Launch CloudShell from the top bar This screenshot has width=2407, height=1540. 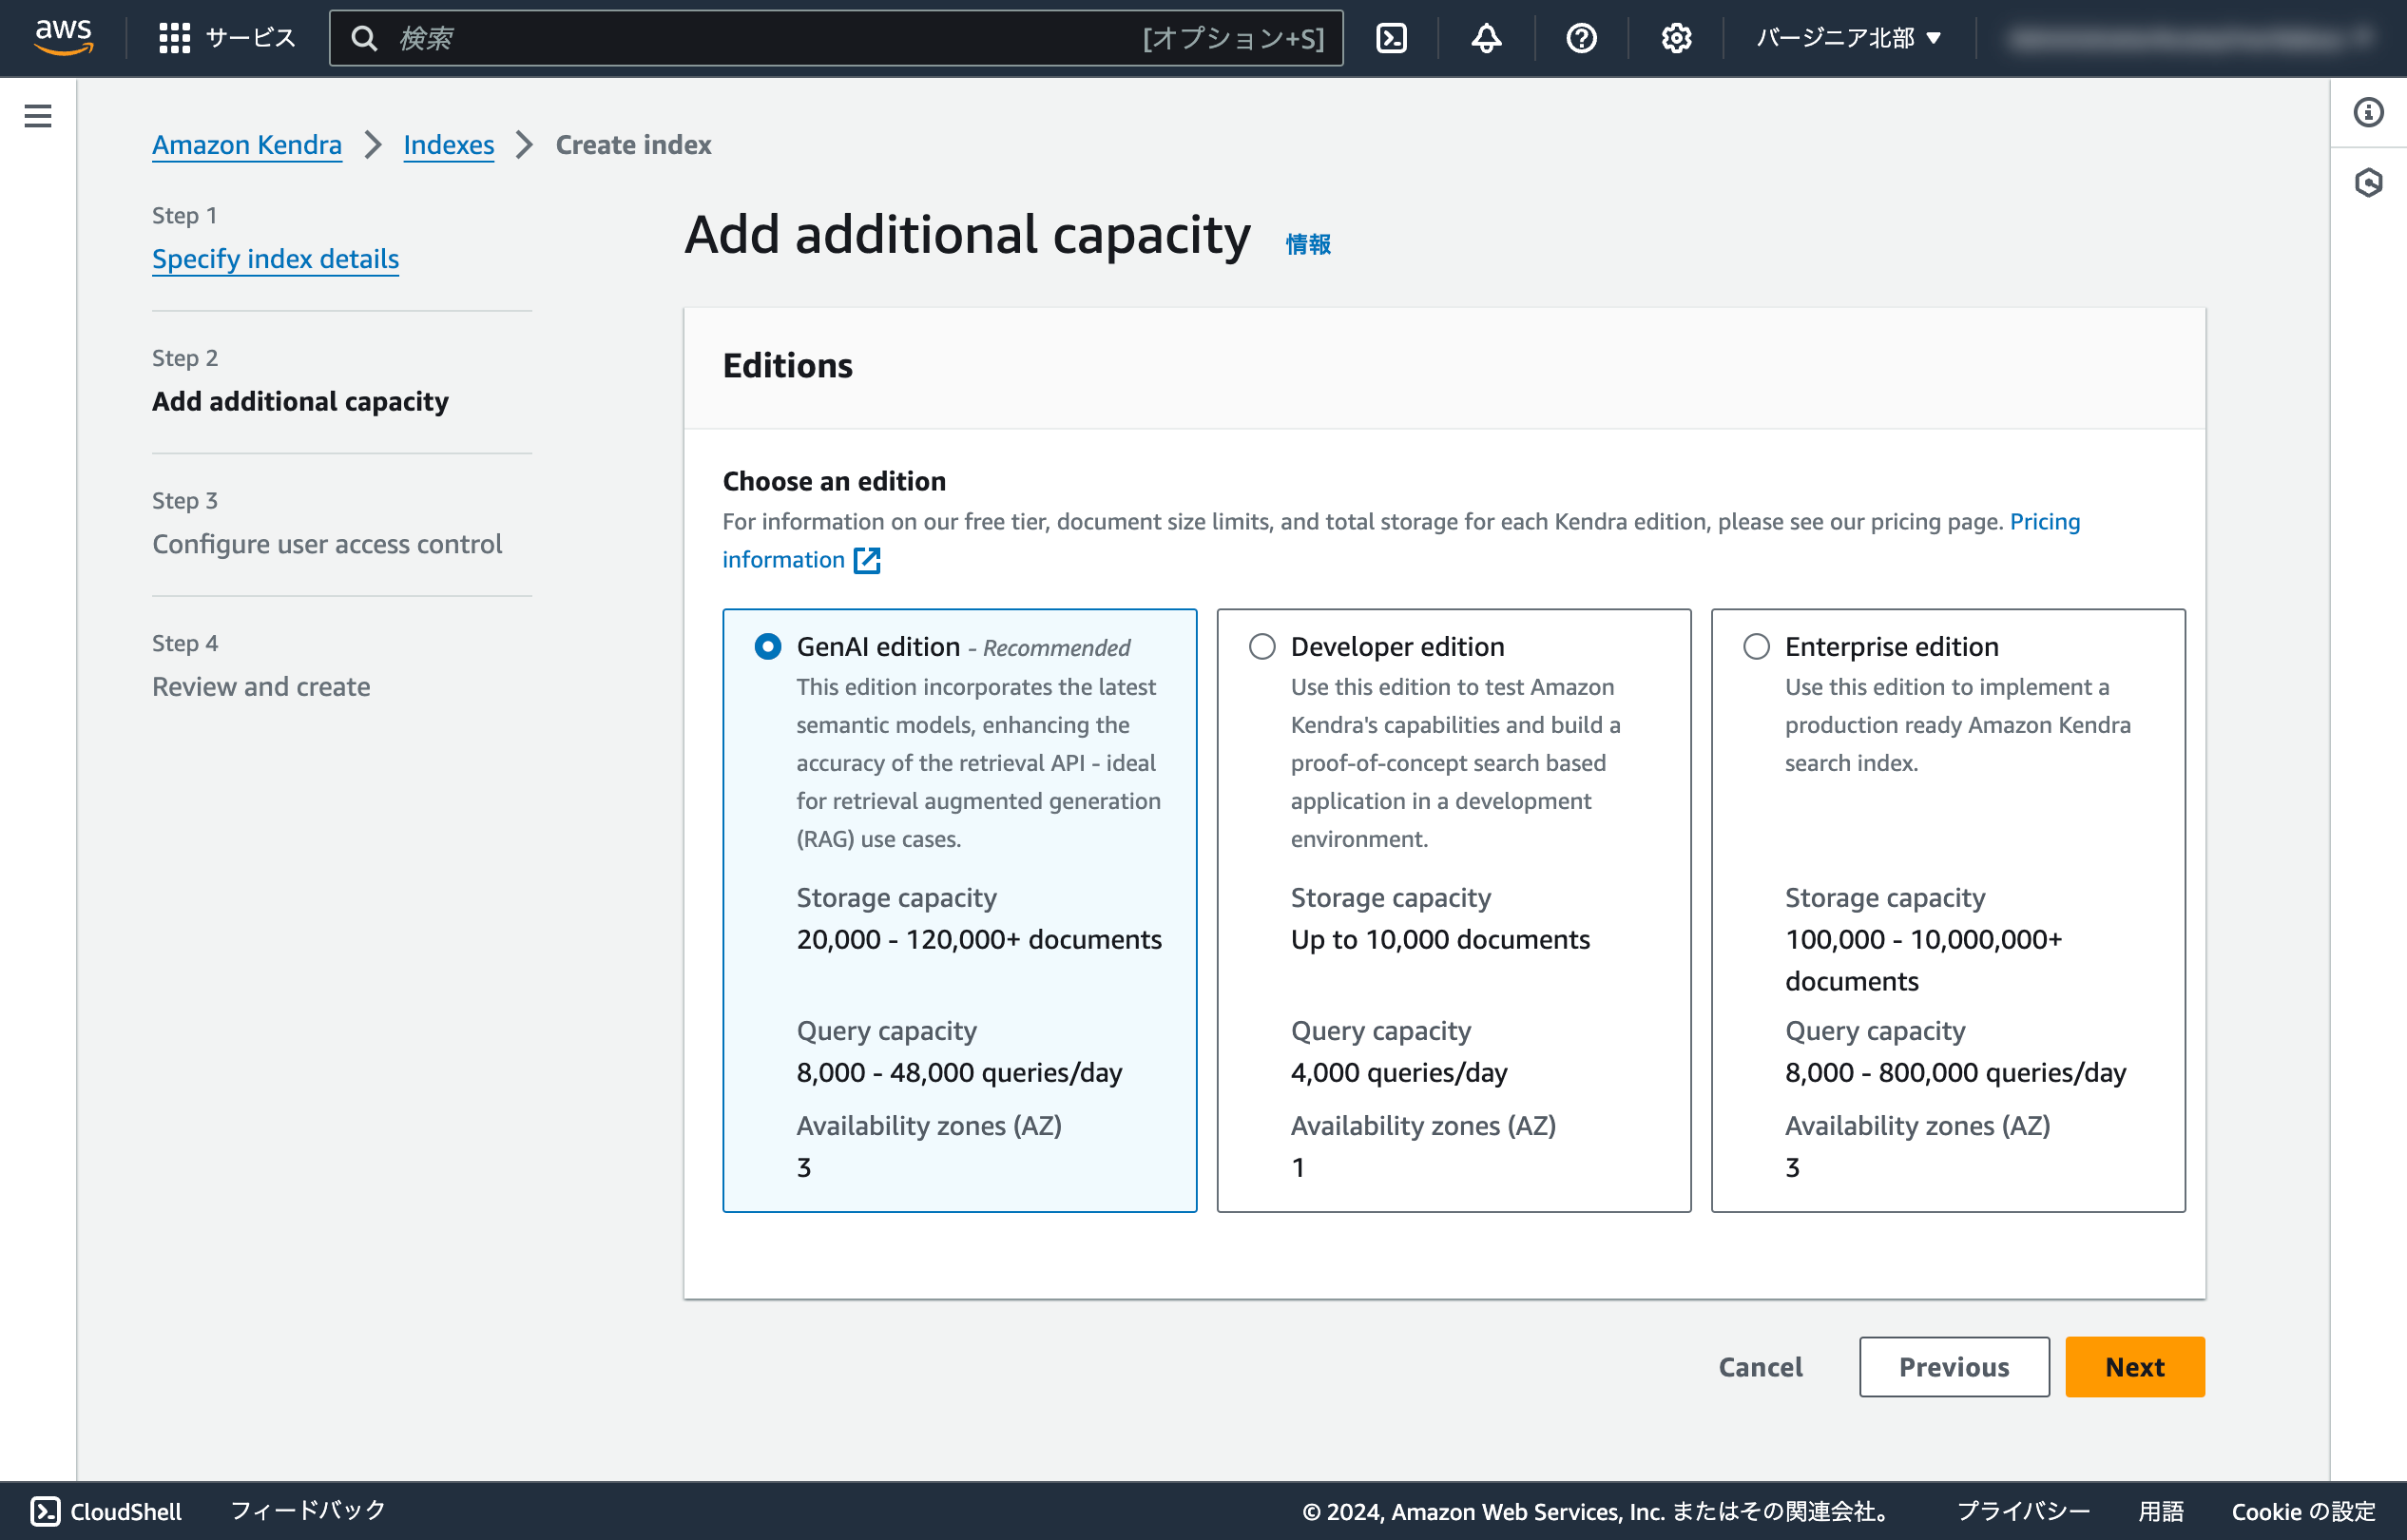point(1391,38)
